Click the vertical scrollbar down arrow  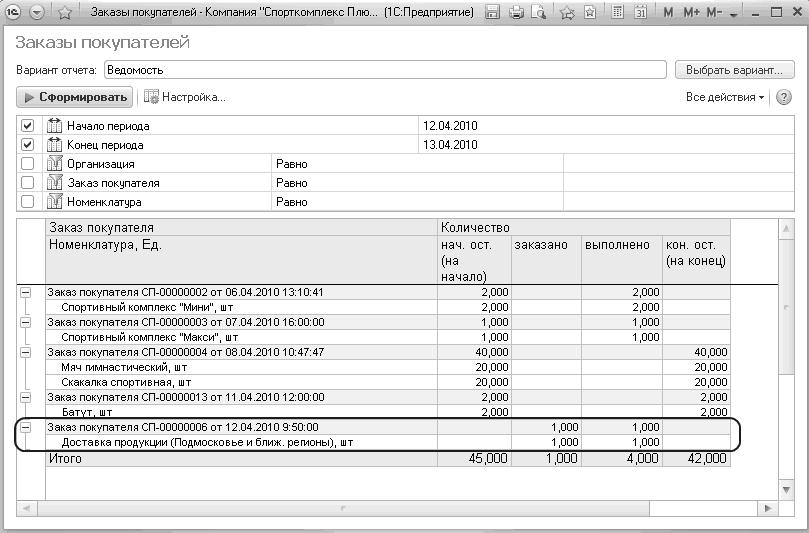[786, 490]
